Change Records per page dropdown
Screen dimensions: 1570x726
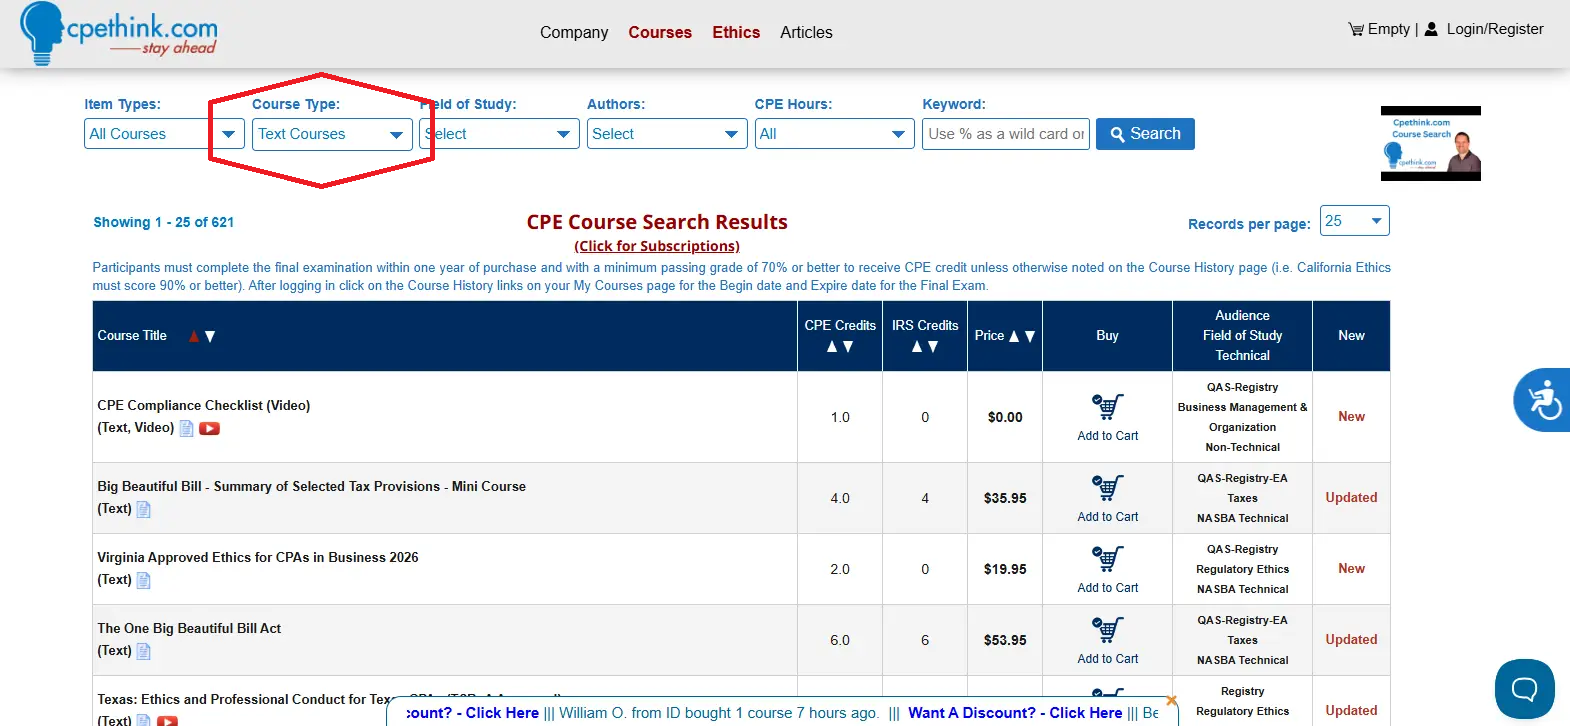tap(1355, 221)
